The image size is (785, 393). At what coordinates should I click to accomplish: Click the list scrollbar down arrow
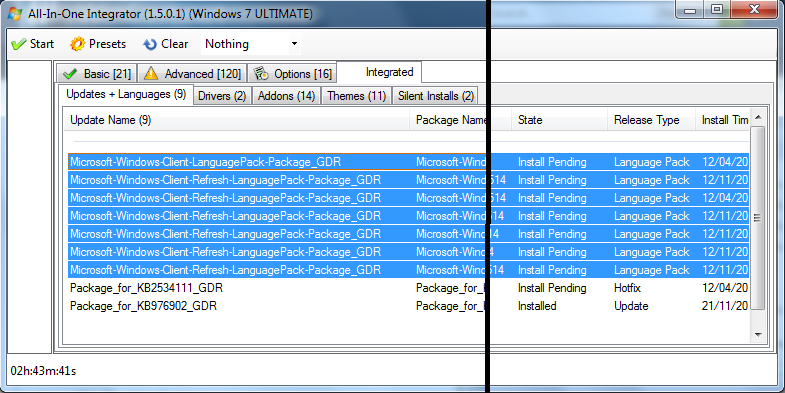click(x=757, y=334)
